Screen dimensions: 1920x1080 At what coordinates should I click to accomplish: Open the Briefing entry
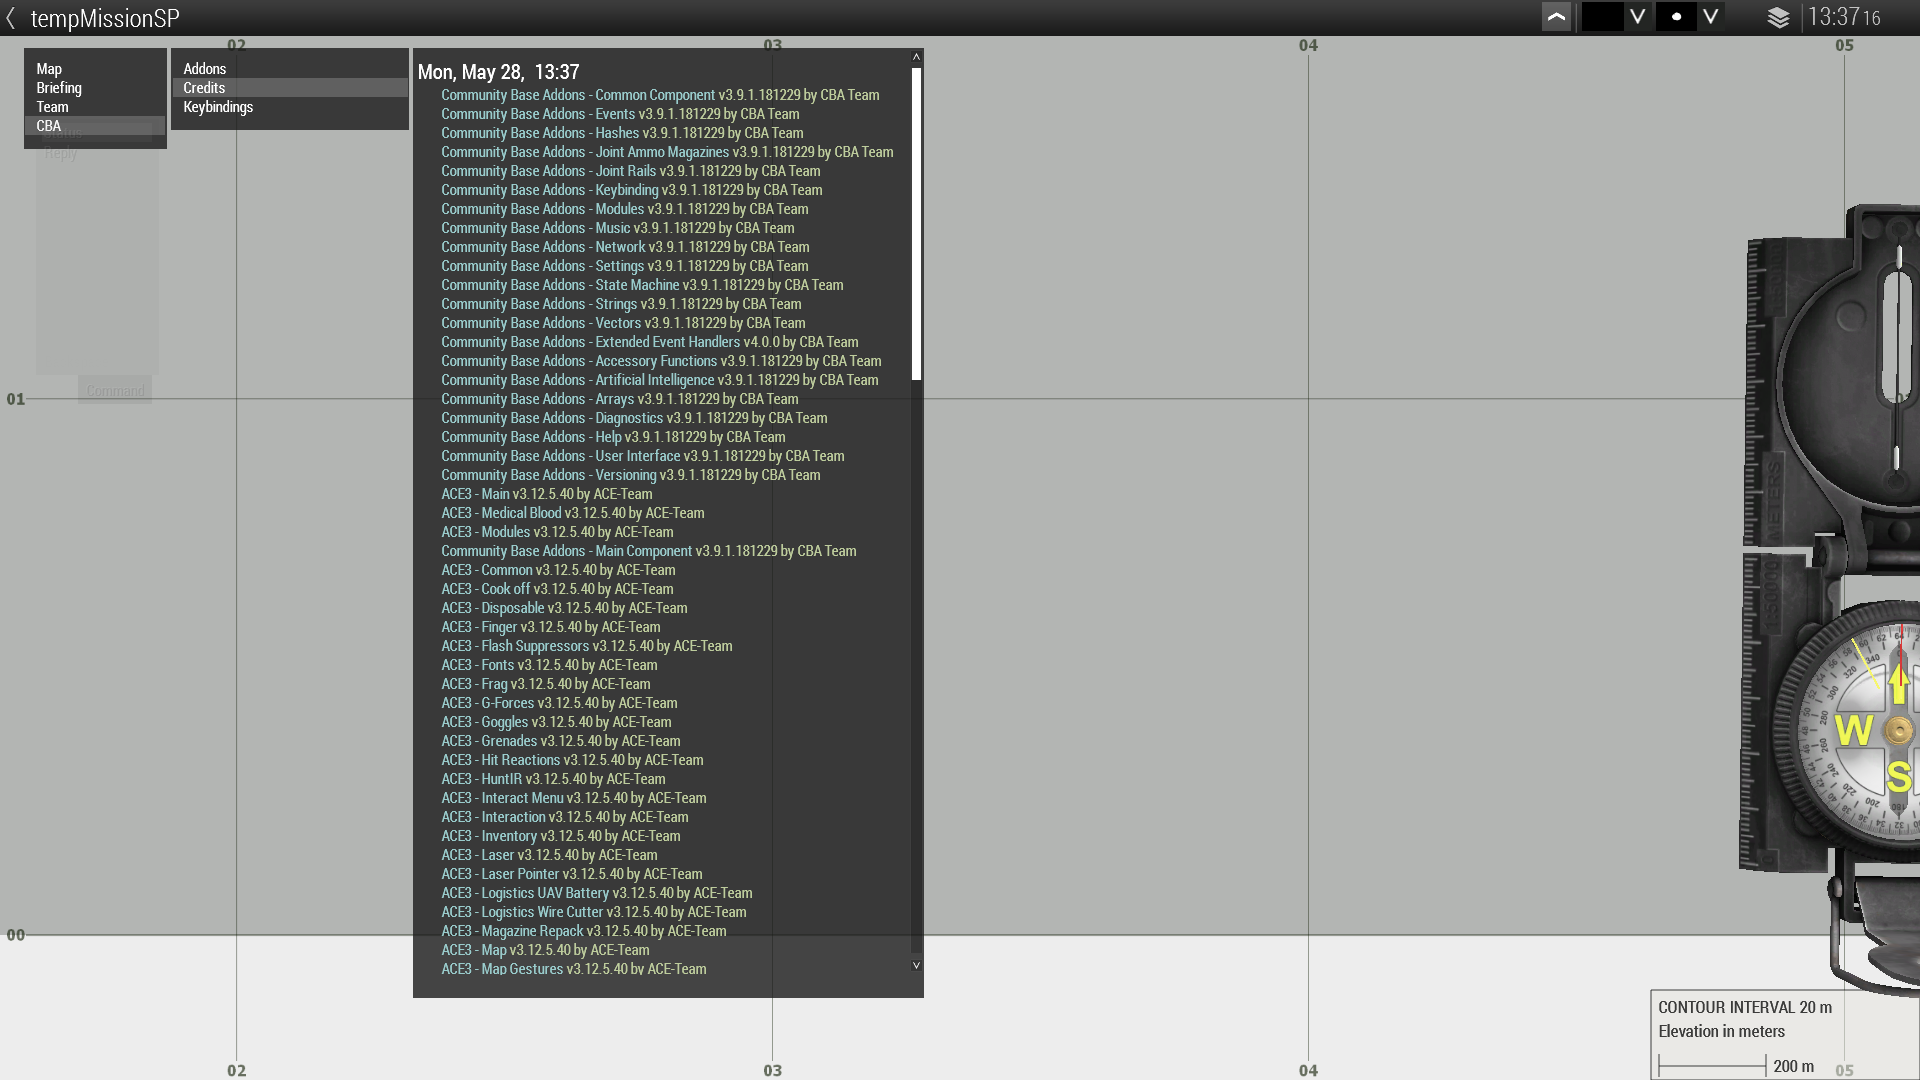point(59,88)
